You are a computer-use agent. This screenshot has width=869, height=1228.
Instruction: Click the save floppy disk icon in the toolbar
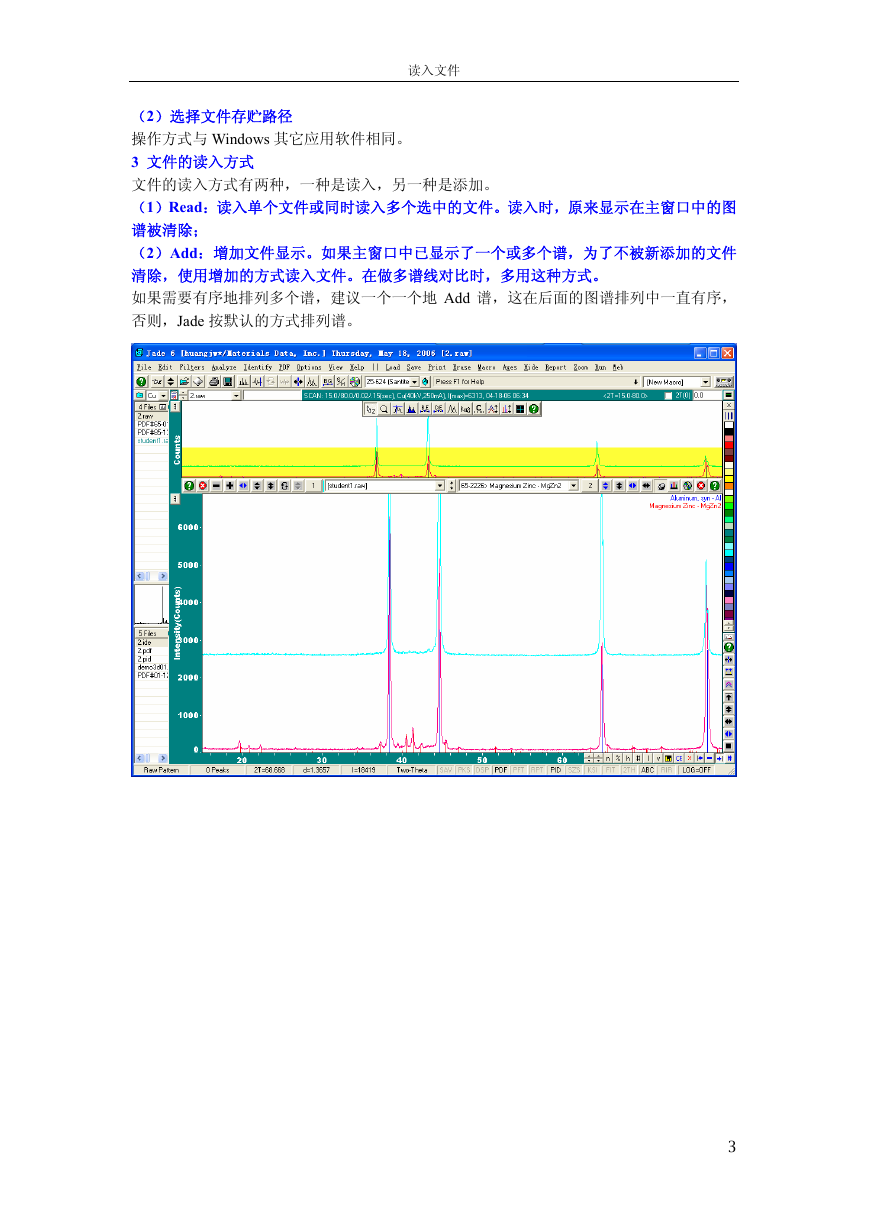(227, 382)
